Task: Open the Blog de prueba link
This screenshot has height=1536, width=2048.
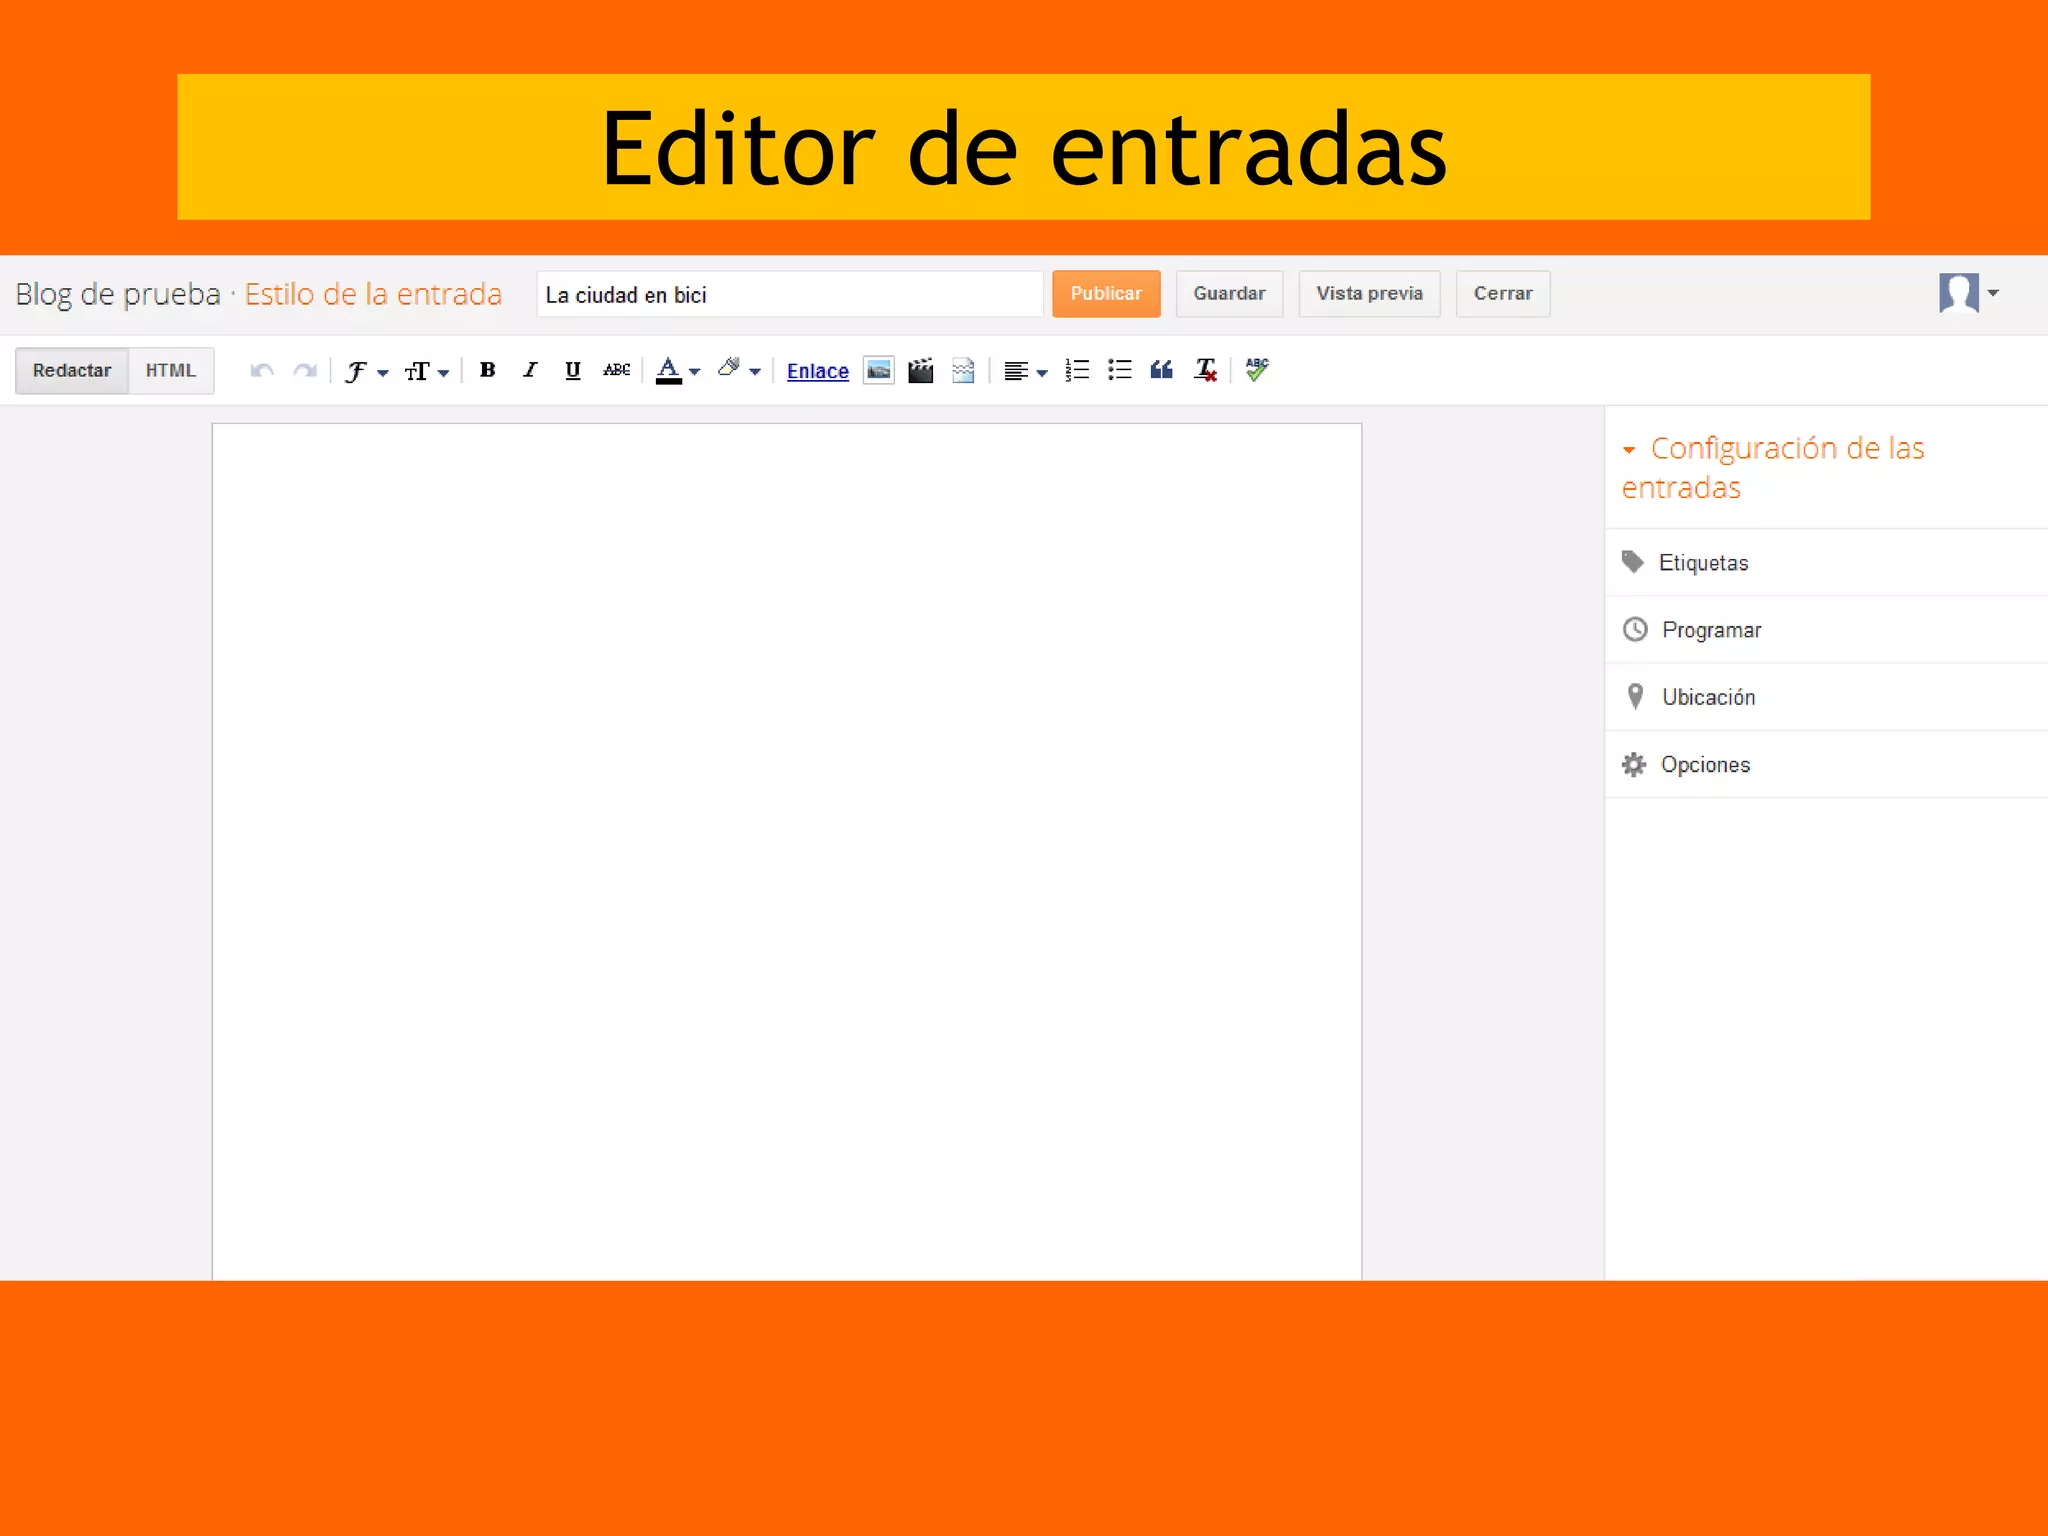Action: click(118, 294)
